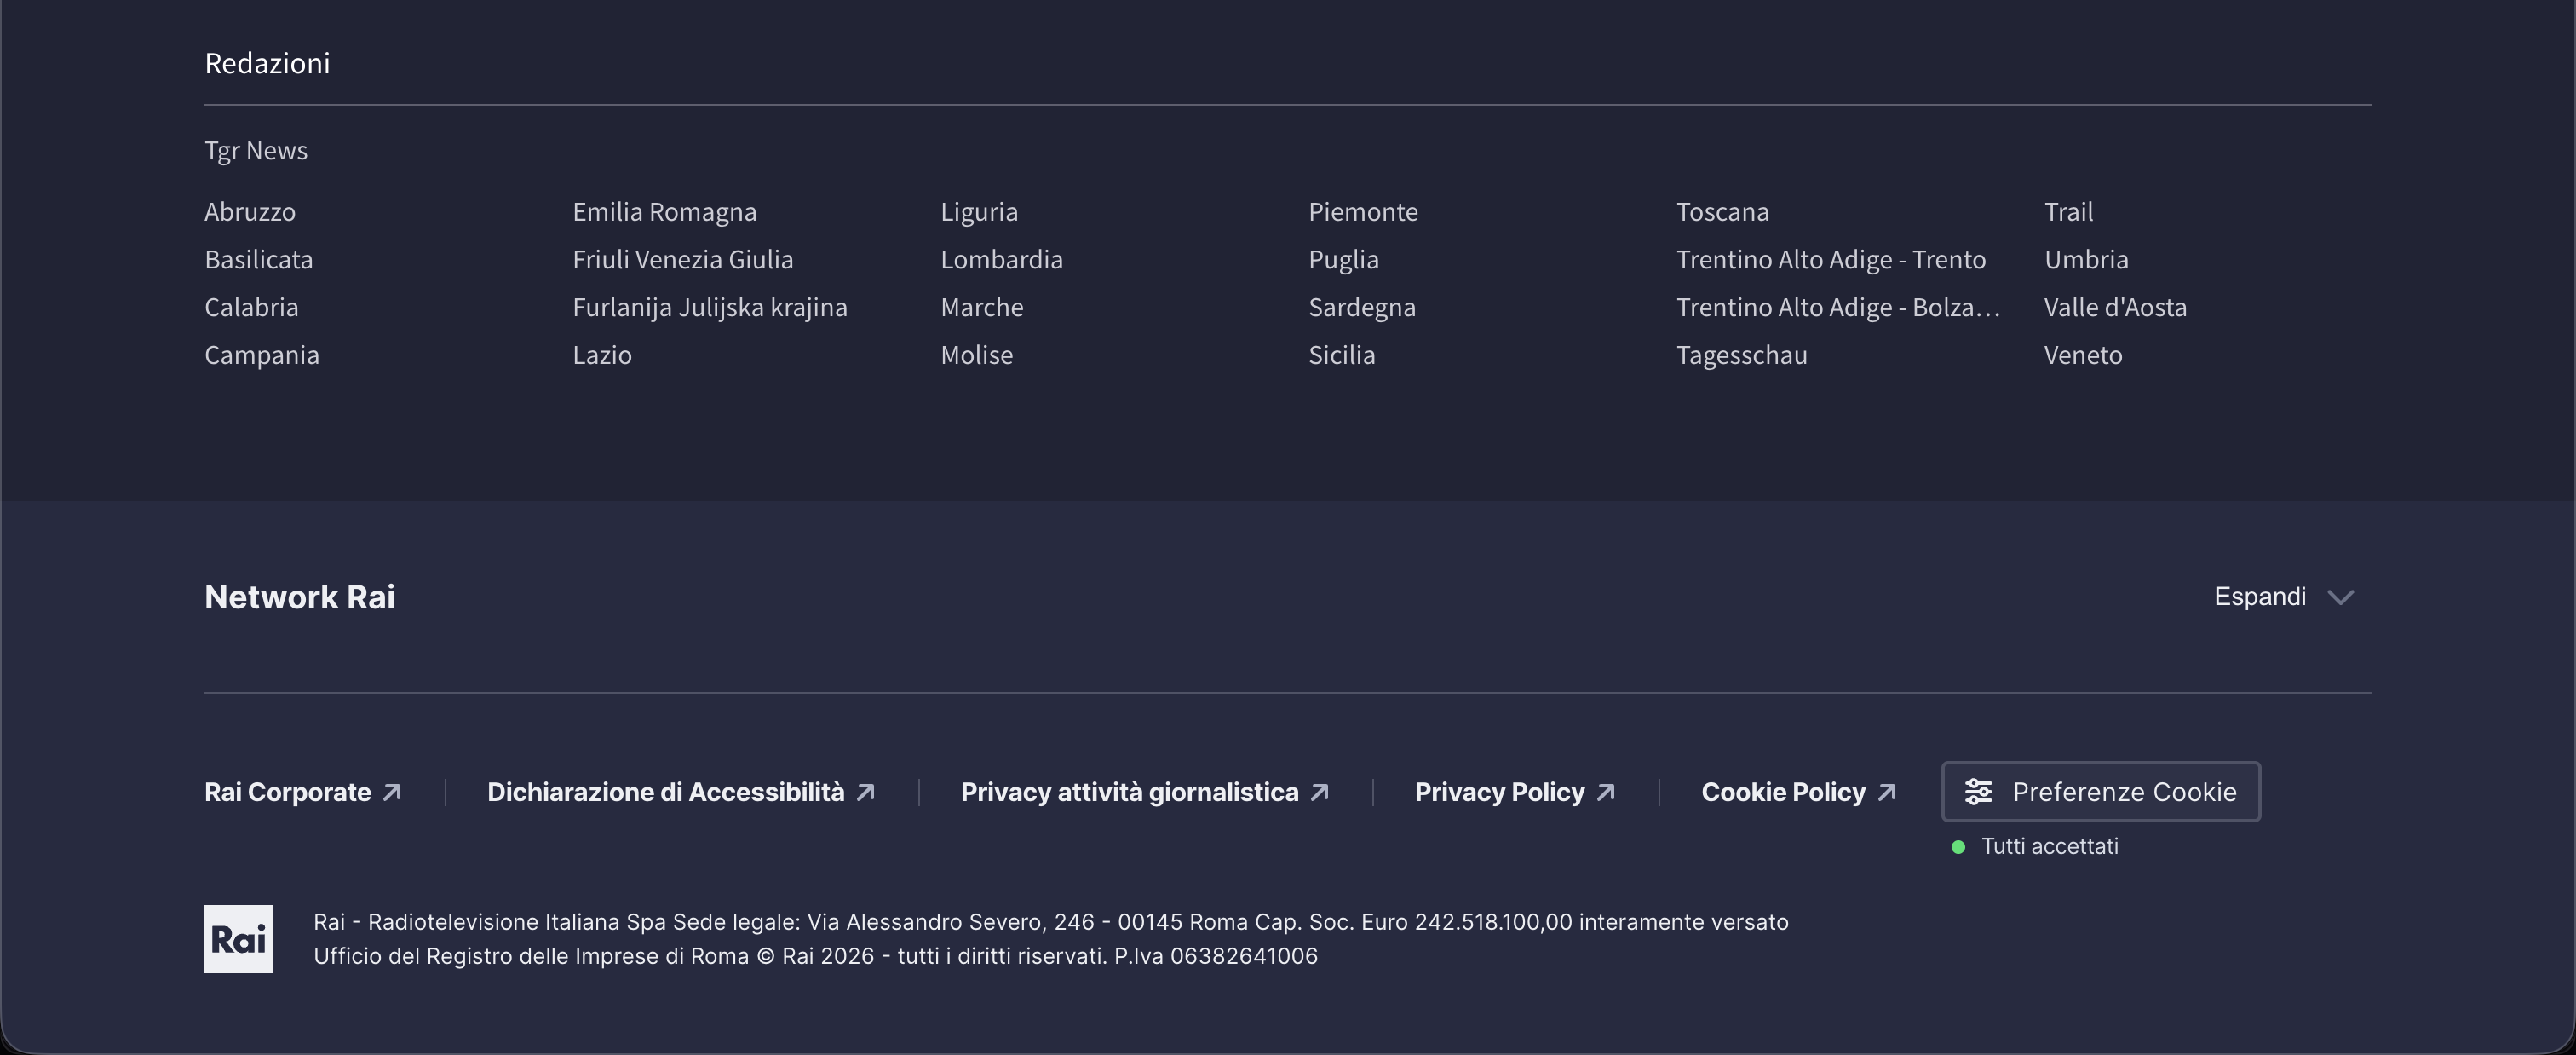The height and width of the screenshot is (1055, 2576).
Task: Click the P.Iva 06382641006 copyright line
Action: pyautogui.click(x=816, y=956)
